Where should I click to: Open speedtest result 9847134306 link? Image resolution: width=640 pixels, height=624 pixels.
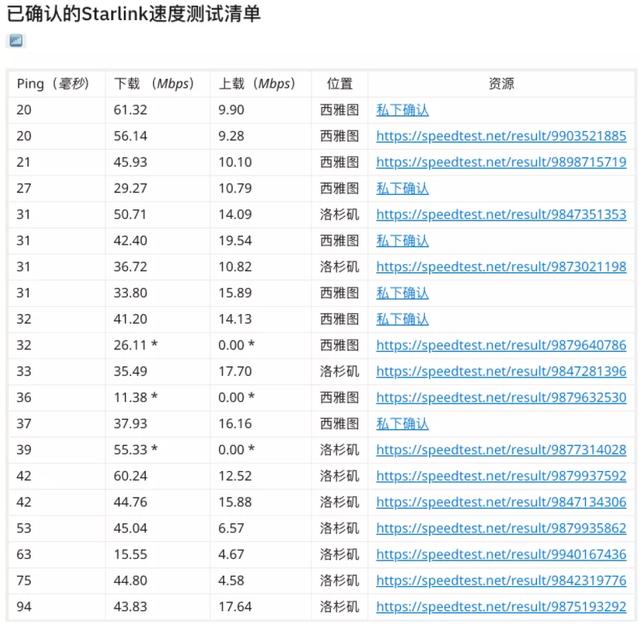coord(501,502)
